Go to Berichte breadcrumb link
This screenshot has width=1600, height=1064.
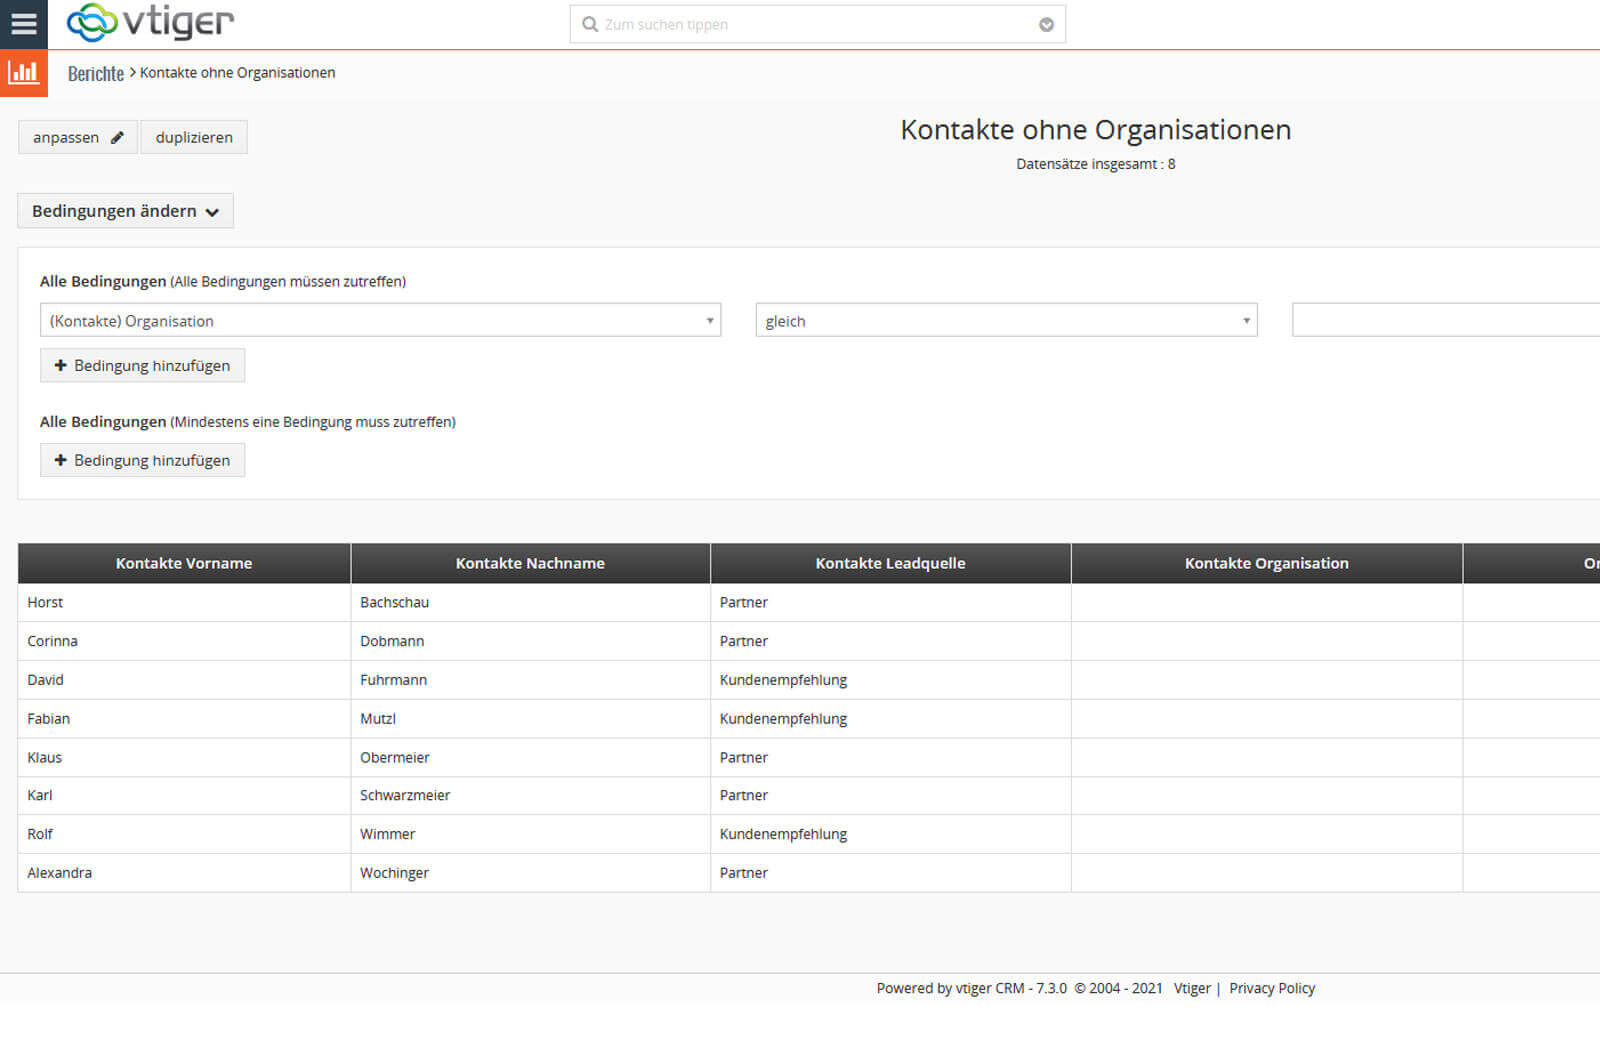pyautogui.click(x=95, y=73)
